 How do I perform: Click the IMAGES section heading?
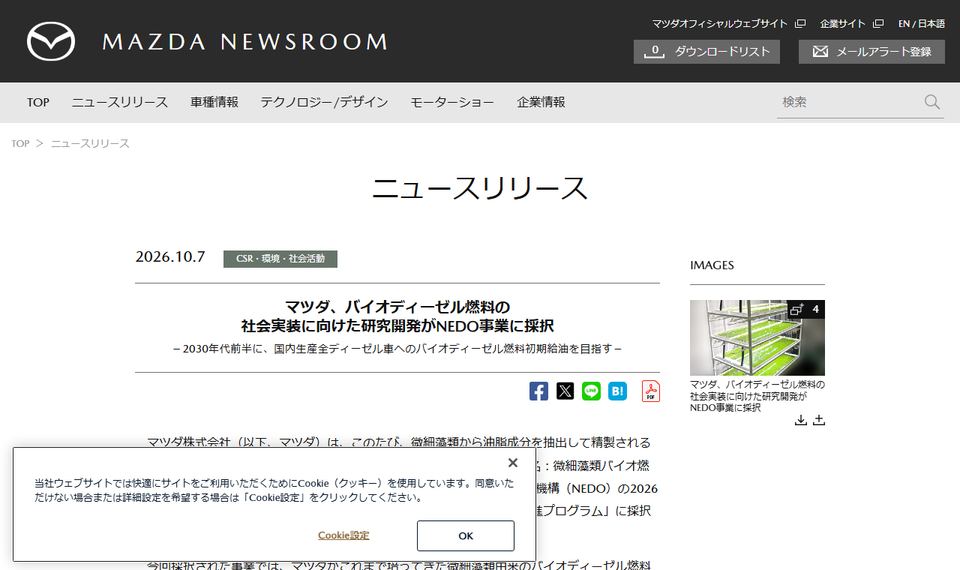712,265
